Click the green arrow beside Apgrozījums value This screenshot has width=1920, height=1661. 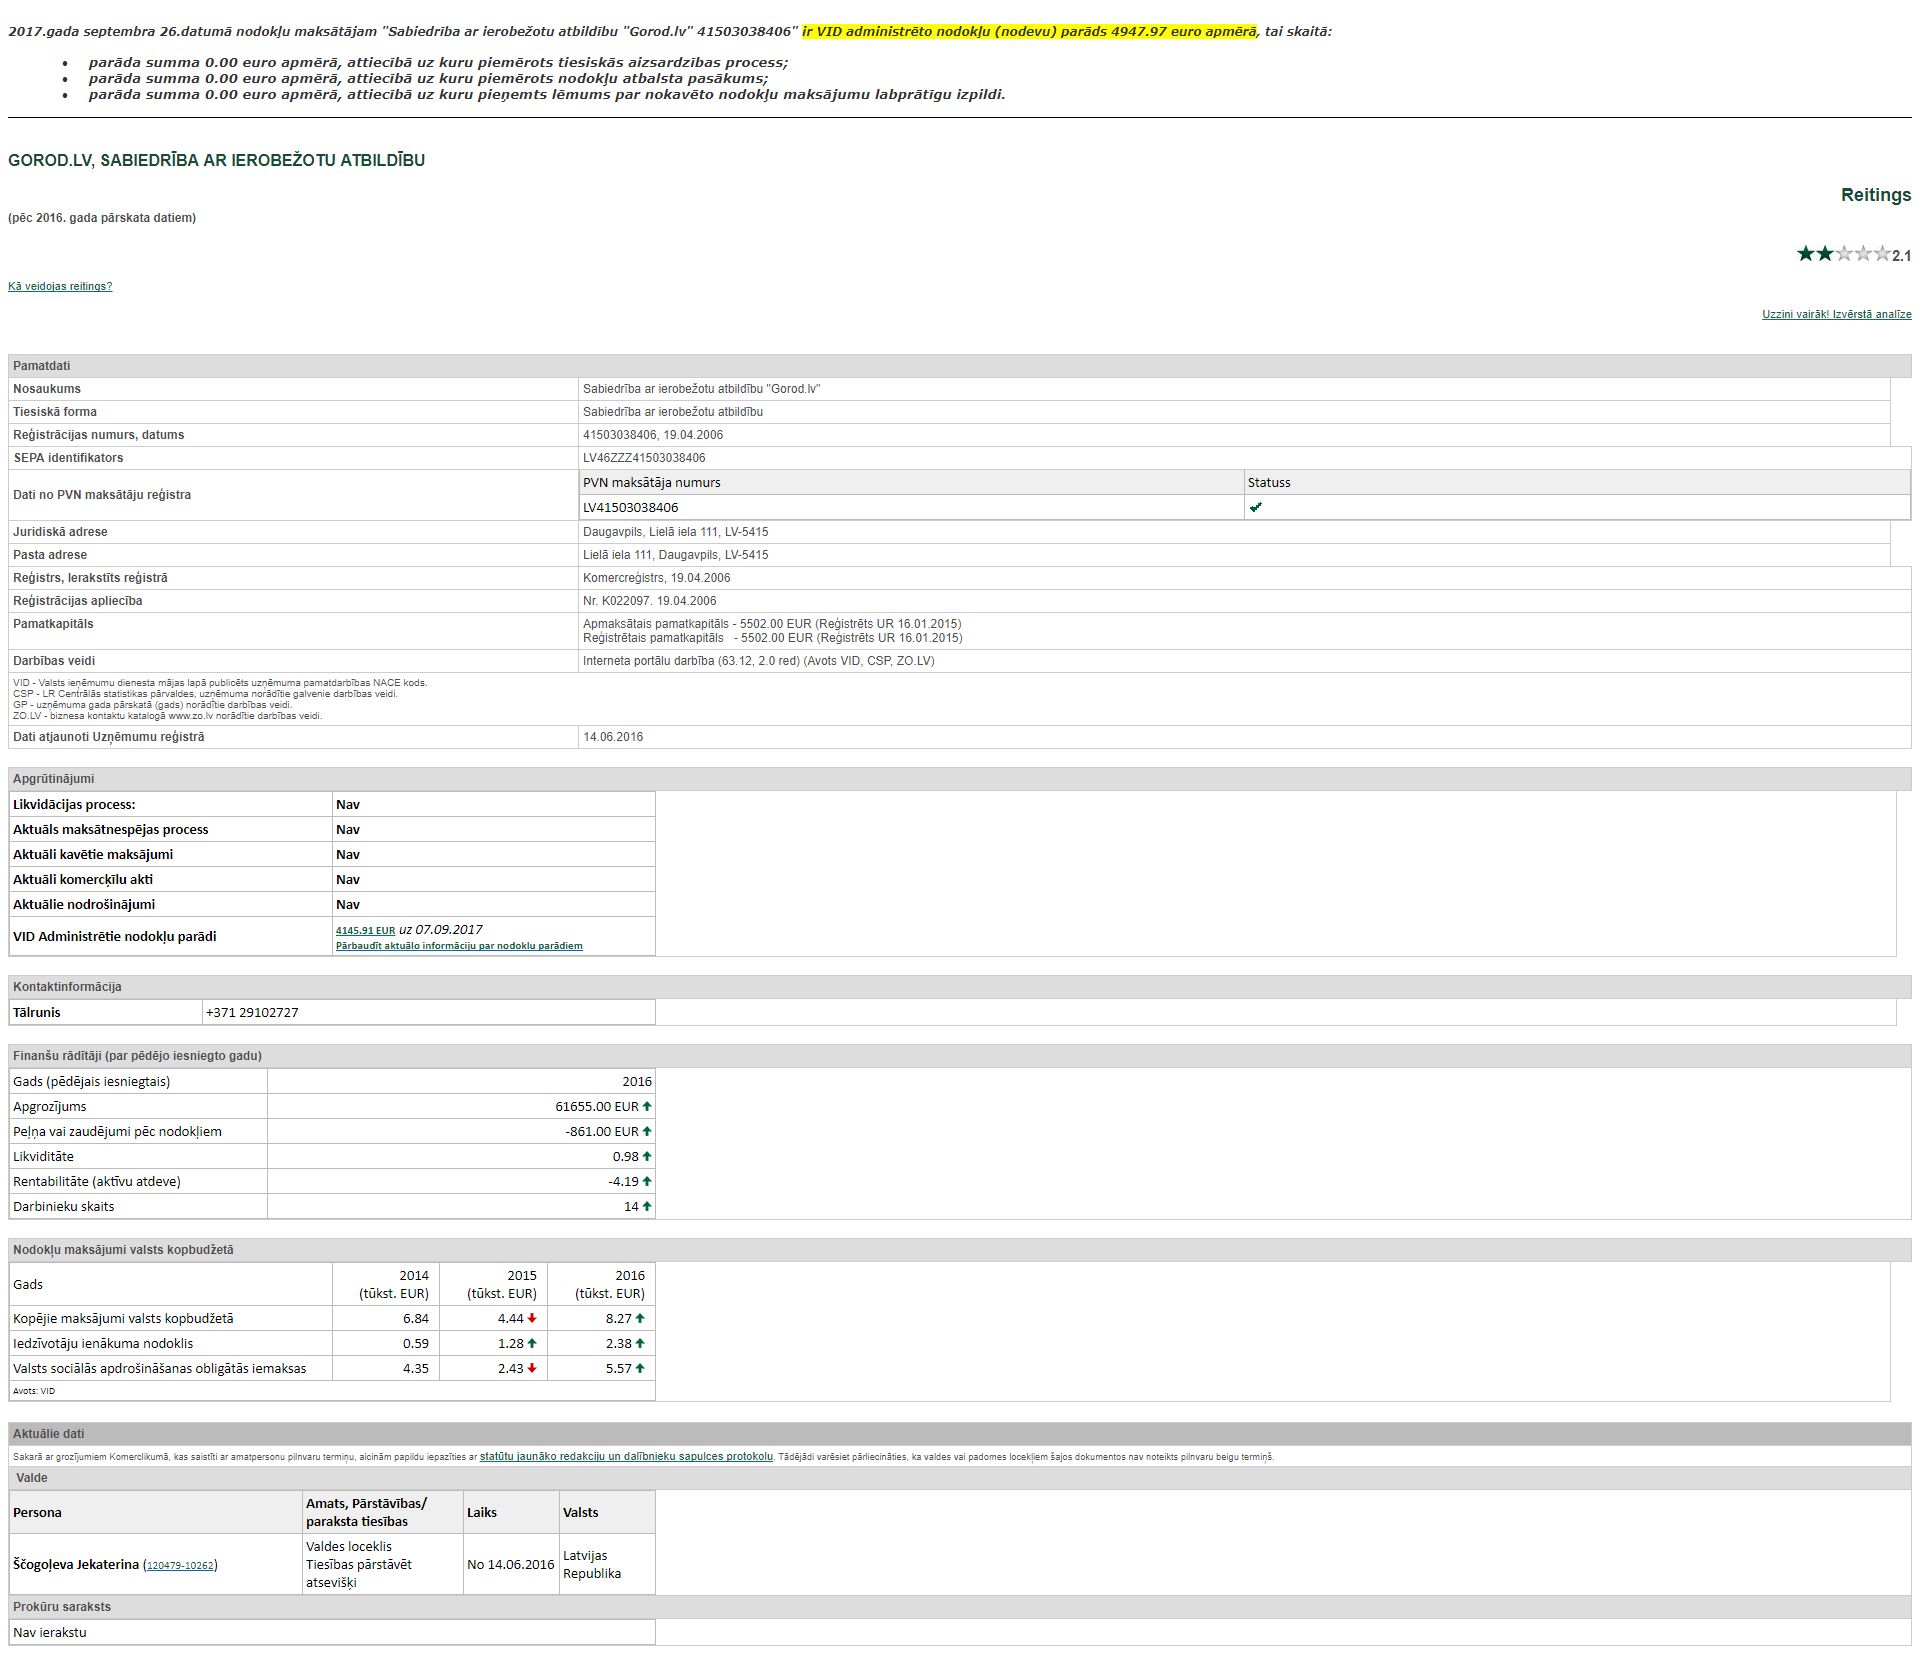tap(647, 1106)
